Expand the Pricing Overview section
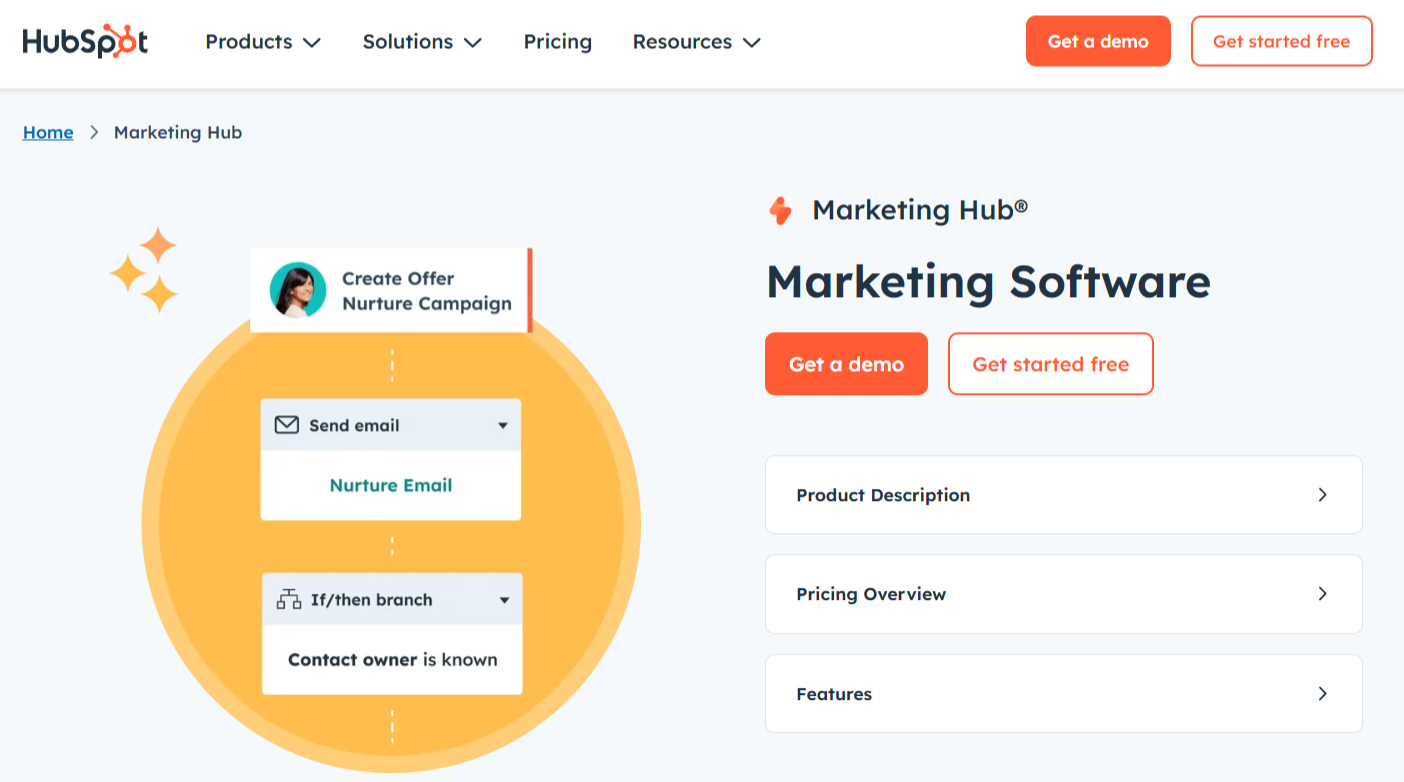Screen dimensions: 1404x782 tap(1063, 594)
